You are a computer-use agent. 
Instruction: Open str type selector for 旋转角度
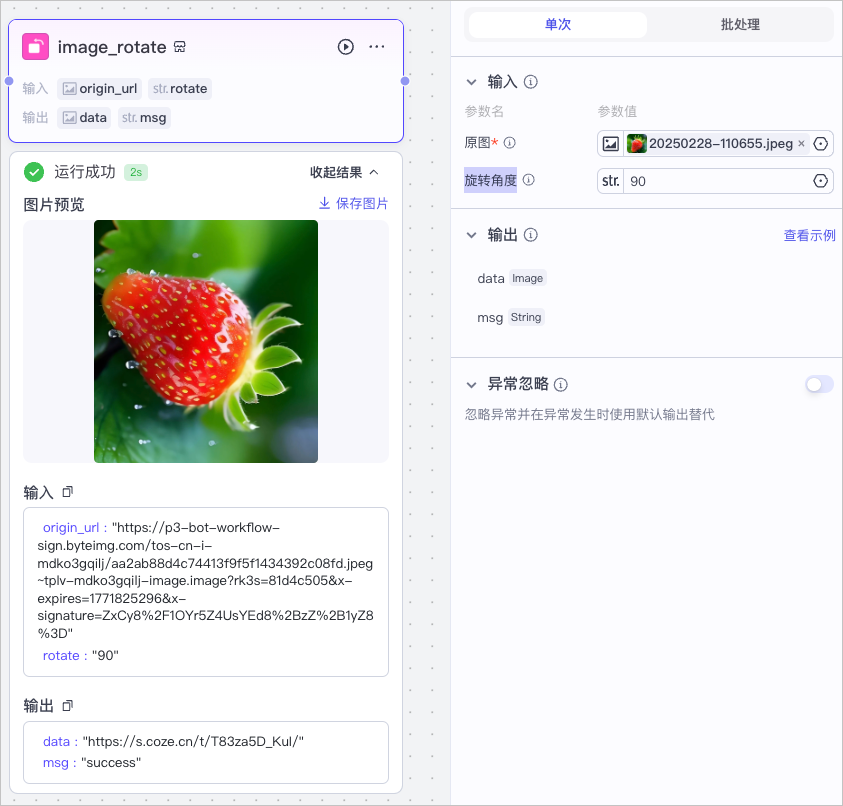click(611, 181)
